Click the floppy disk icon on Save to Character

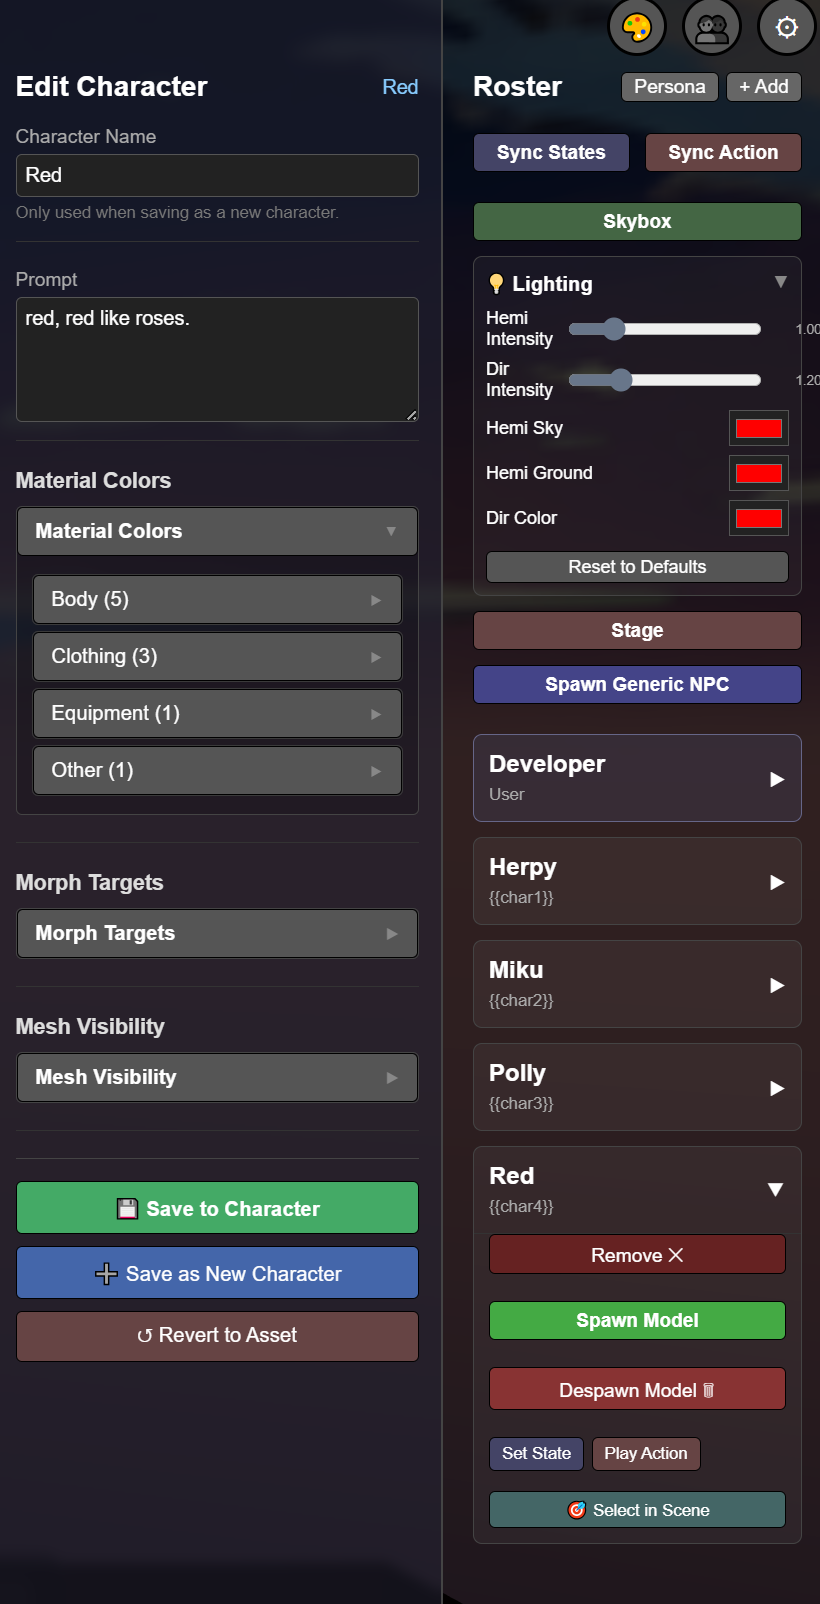(x=127, y=1208)
